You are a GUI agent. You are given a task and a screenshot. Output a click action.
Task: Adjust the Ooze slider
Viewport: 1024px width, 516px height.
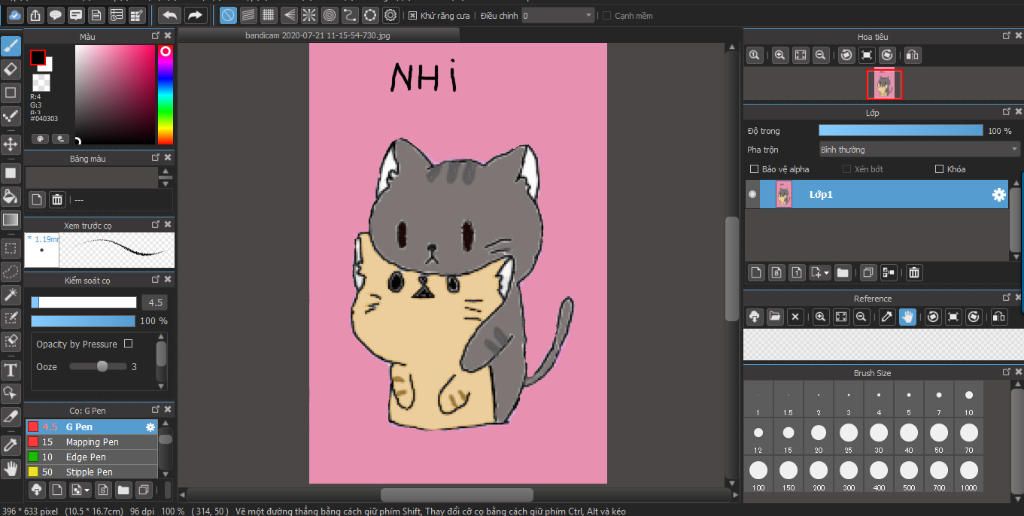pyautogui.click(x=98, y=366)
